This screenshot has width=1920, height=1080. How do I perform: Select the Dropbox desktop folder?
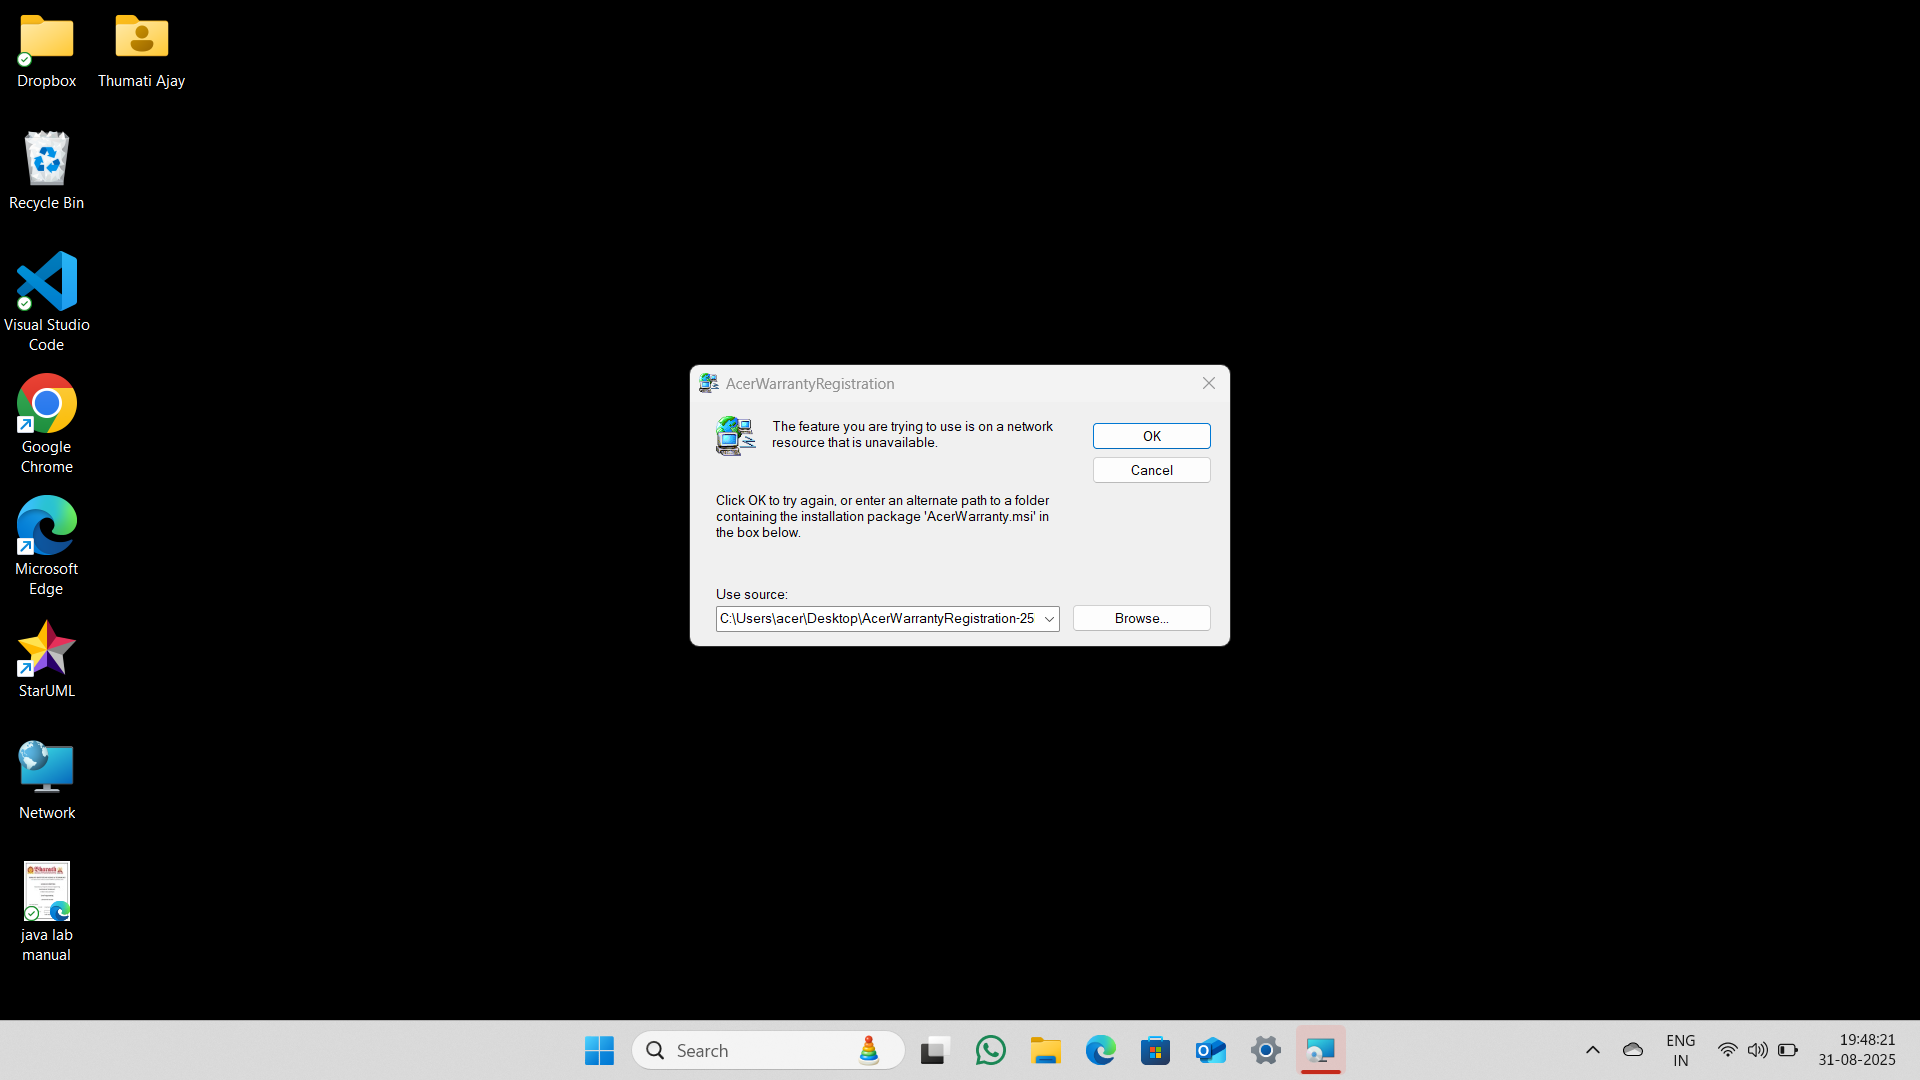(x=46, y=51)
